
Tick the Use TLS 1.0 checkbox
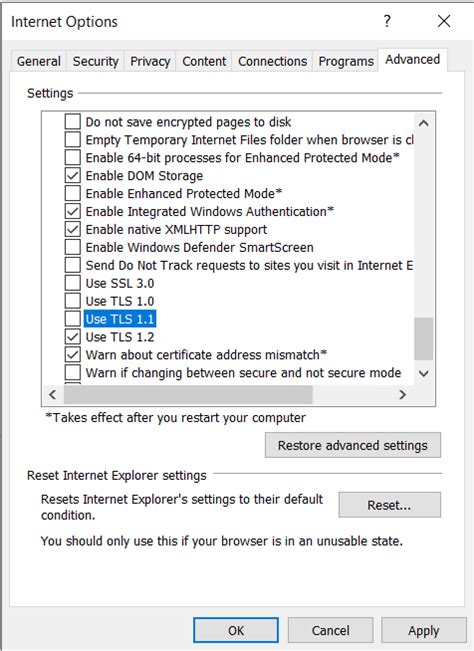coord(73,300)
